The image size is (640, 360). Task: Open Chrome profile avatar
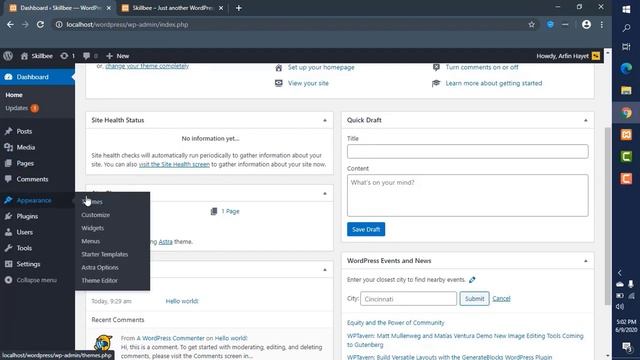[x=587, y=24]
